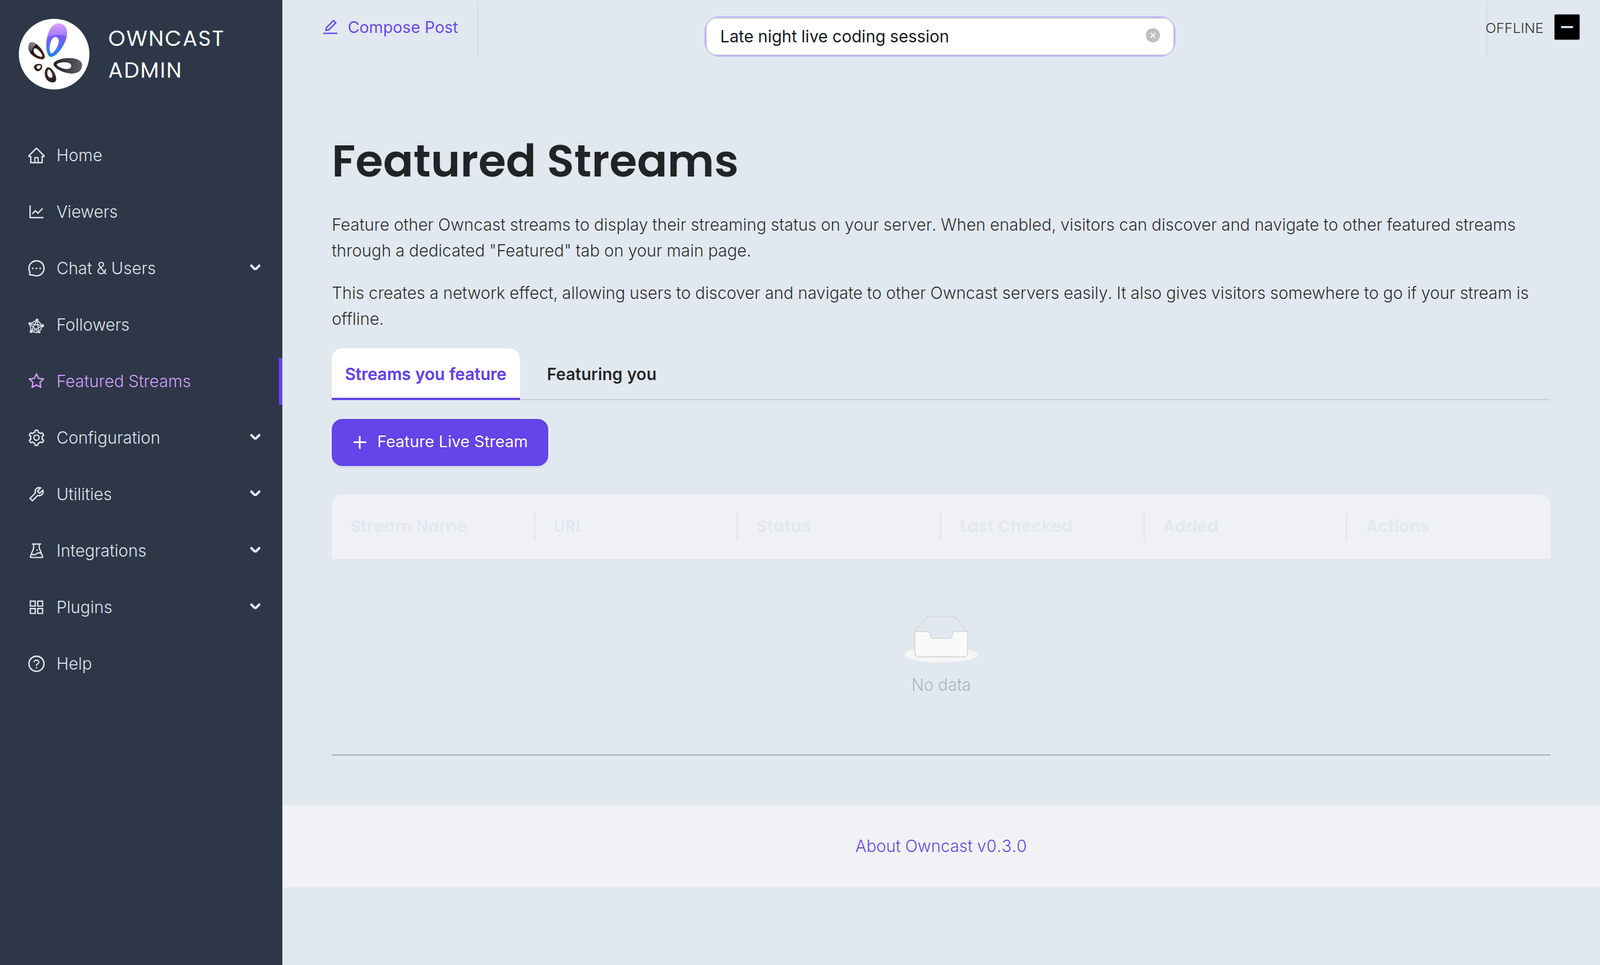Screen dimensions: 1600x965
Task: Click the OWNCAST ADMIN title
Action: (166, 54)
